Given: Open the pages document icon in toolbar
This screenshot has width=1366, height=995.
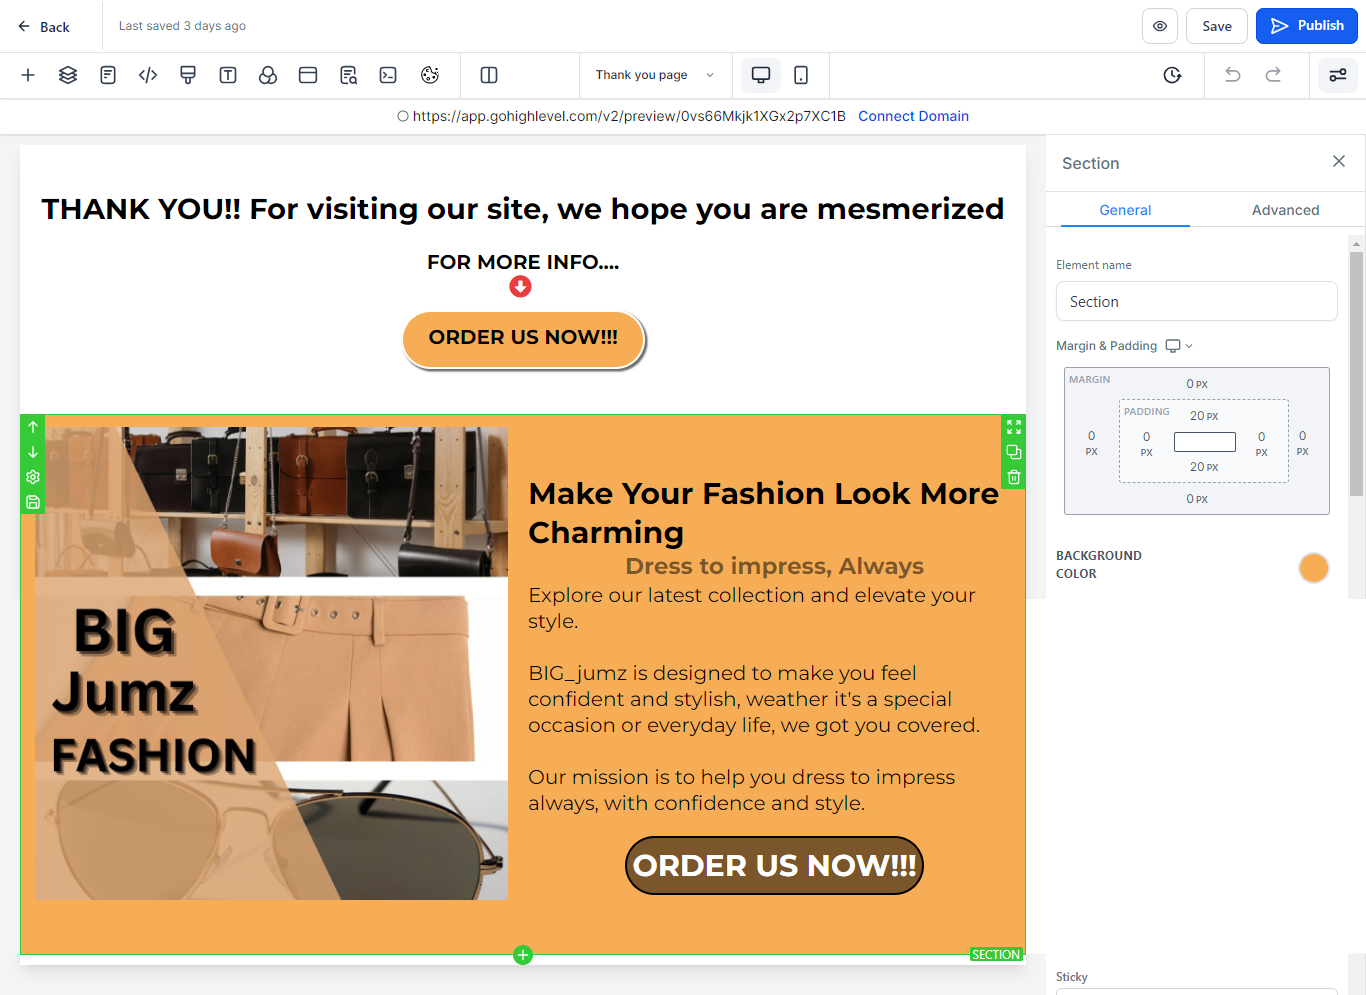Looking at the screenshot, I should click(108, 75).
